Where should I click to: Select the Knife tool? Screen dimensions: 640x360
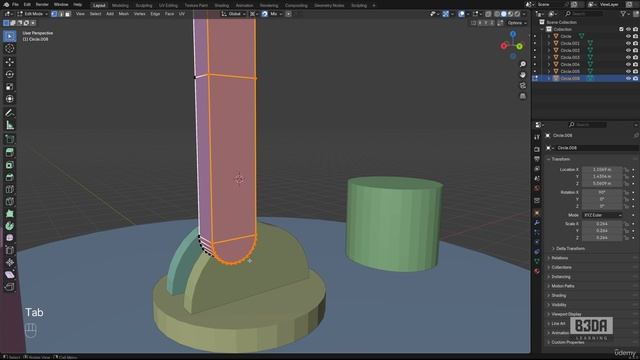pos(10,202)
